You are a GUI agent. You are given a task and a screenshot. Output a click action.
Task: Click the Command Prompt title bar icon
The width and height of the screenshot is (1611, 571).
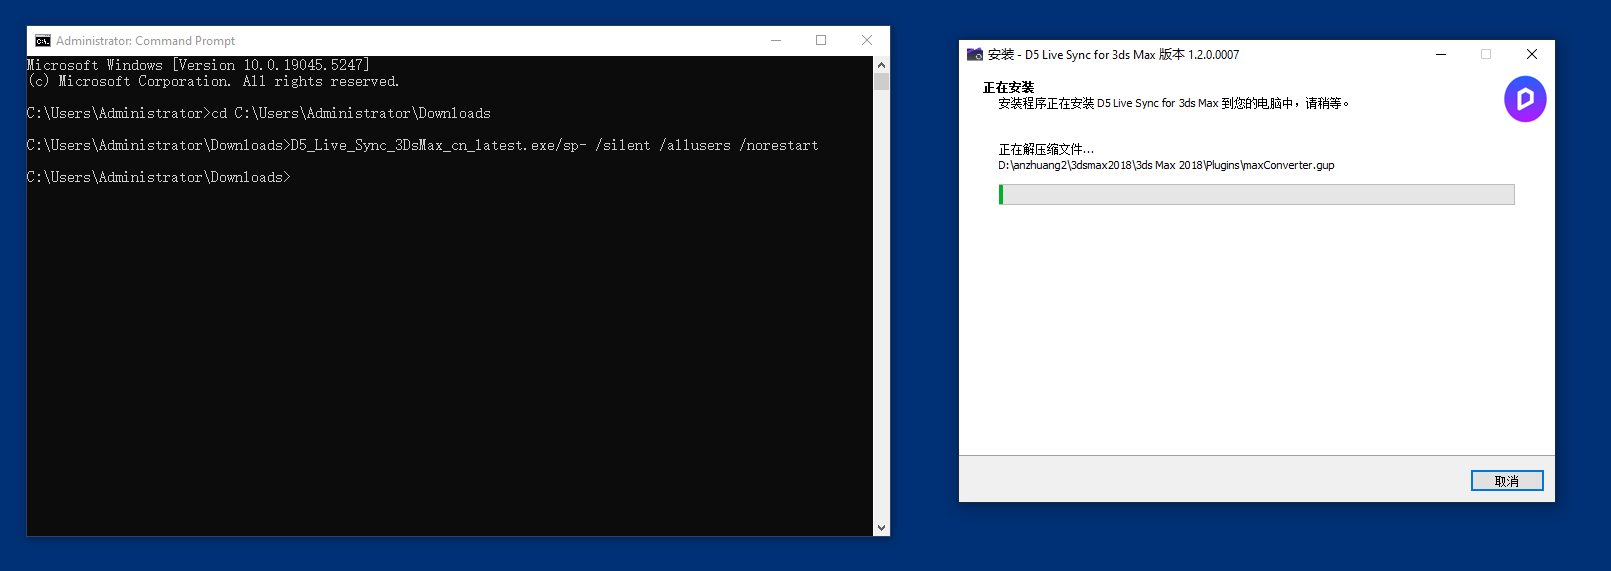(43, 41)
